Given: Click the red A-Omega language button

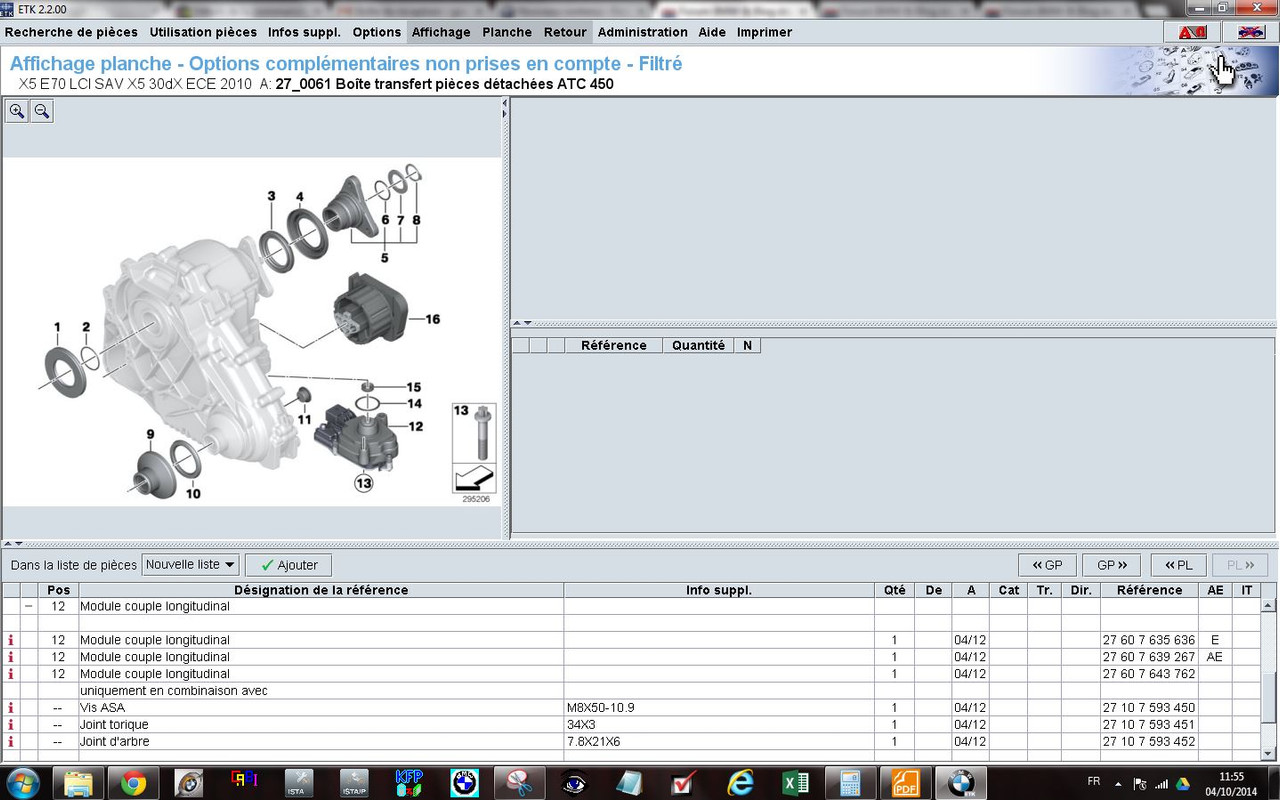Looking at the screenshot, I should pyautogui.click(x=1192, y=33).
